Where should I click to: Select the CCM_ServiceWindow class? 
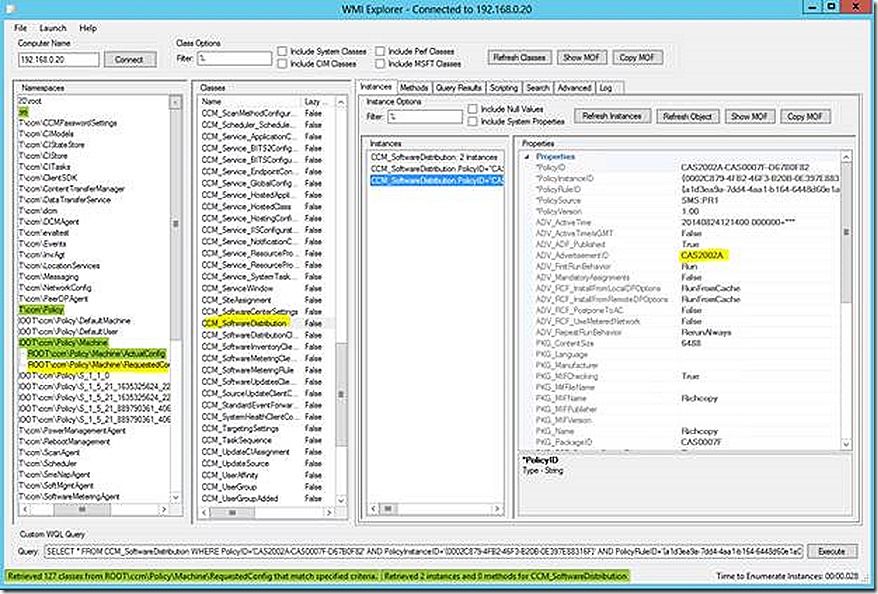click(x=237, y=288)
